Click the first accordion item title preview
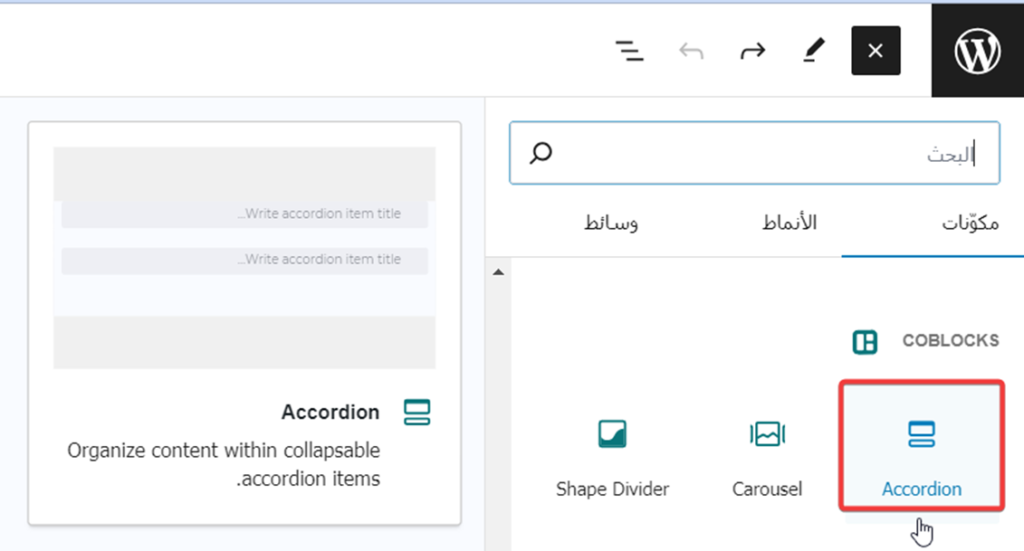The height and width of the screenshot is (551, 1024). click(245, 214)
